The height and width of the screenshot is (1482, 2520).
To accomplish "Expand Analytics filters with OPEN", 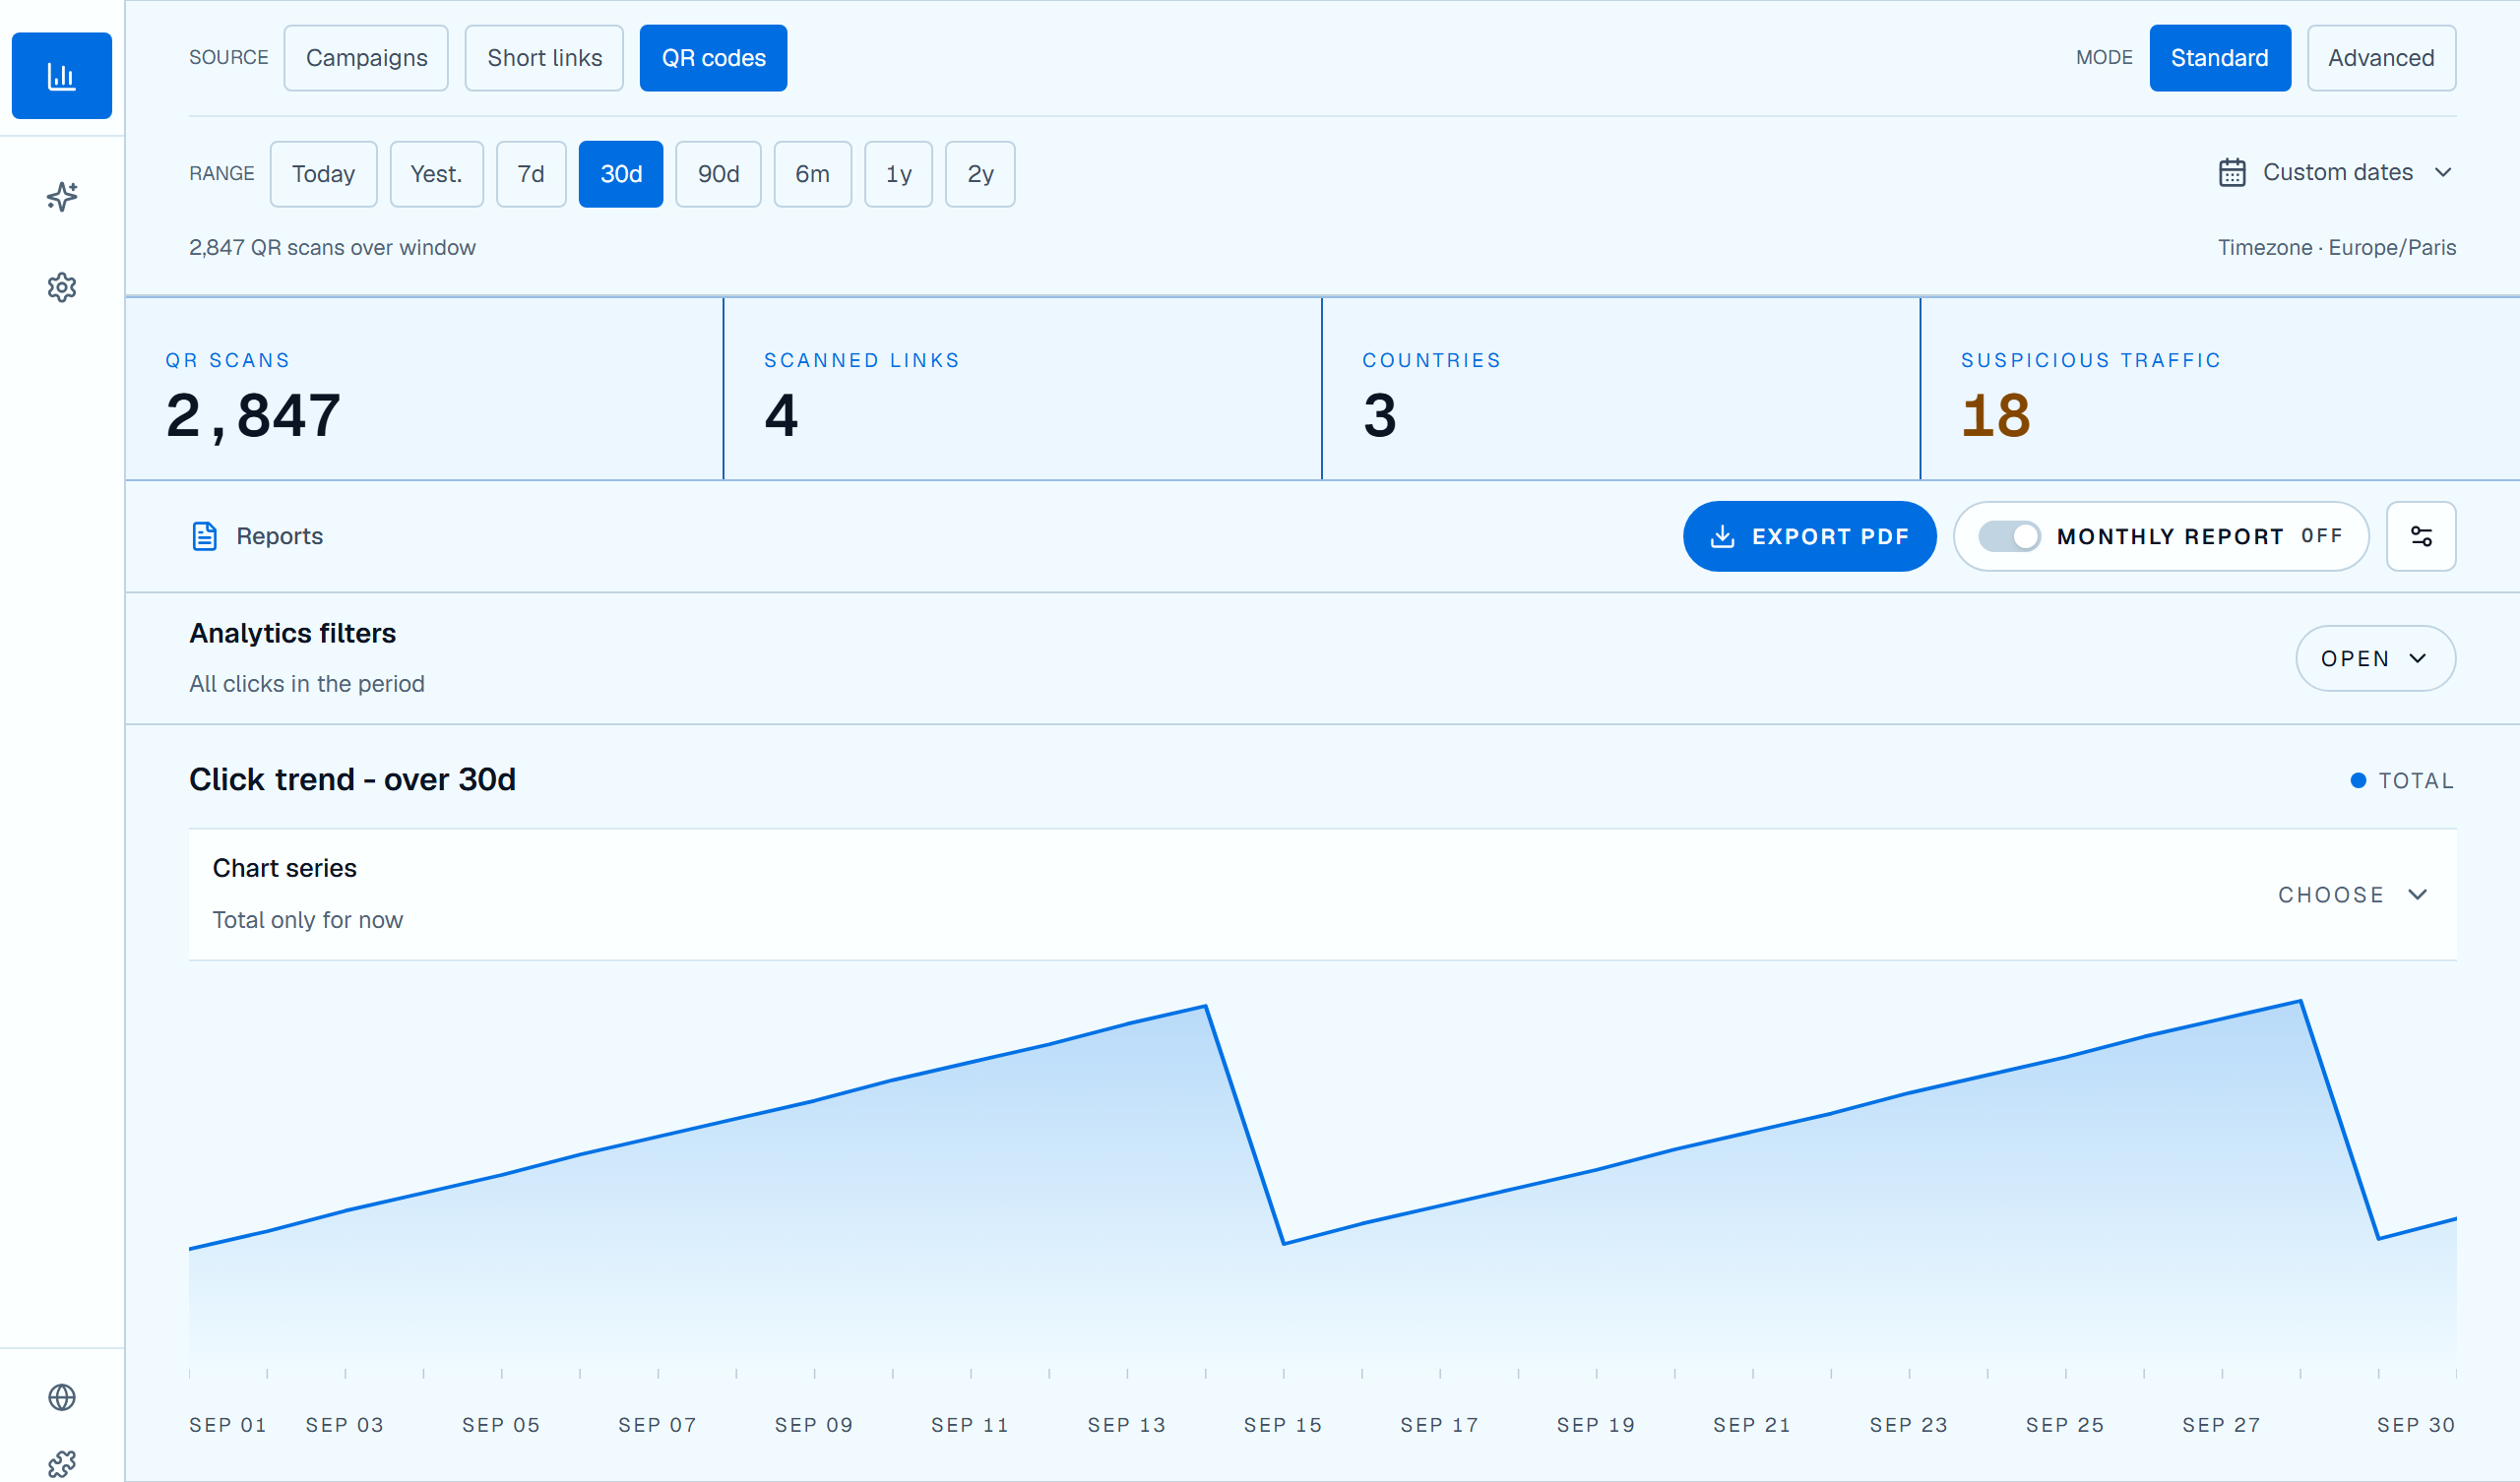I will tap(2375, 659).
